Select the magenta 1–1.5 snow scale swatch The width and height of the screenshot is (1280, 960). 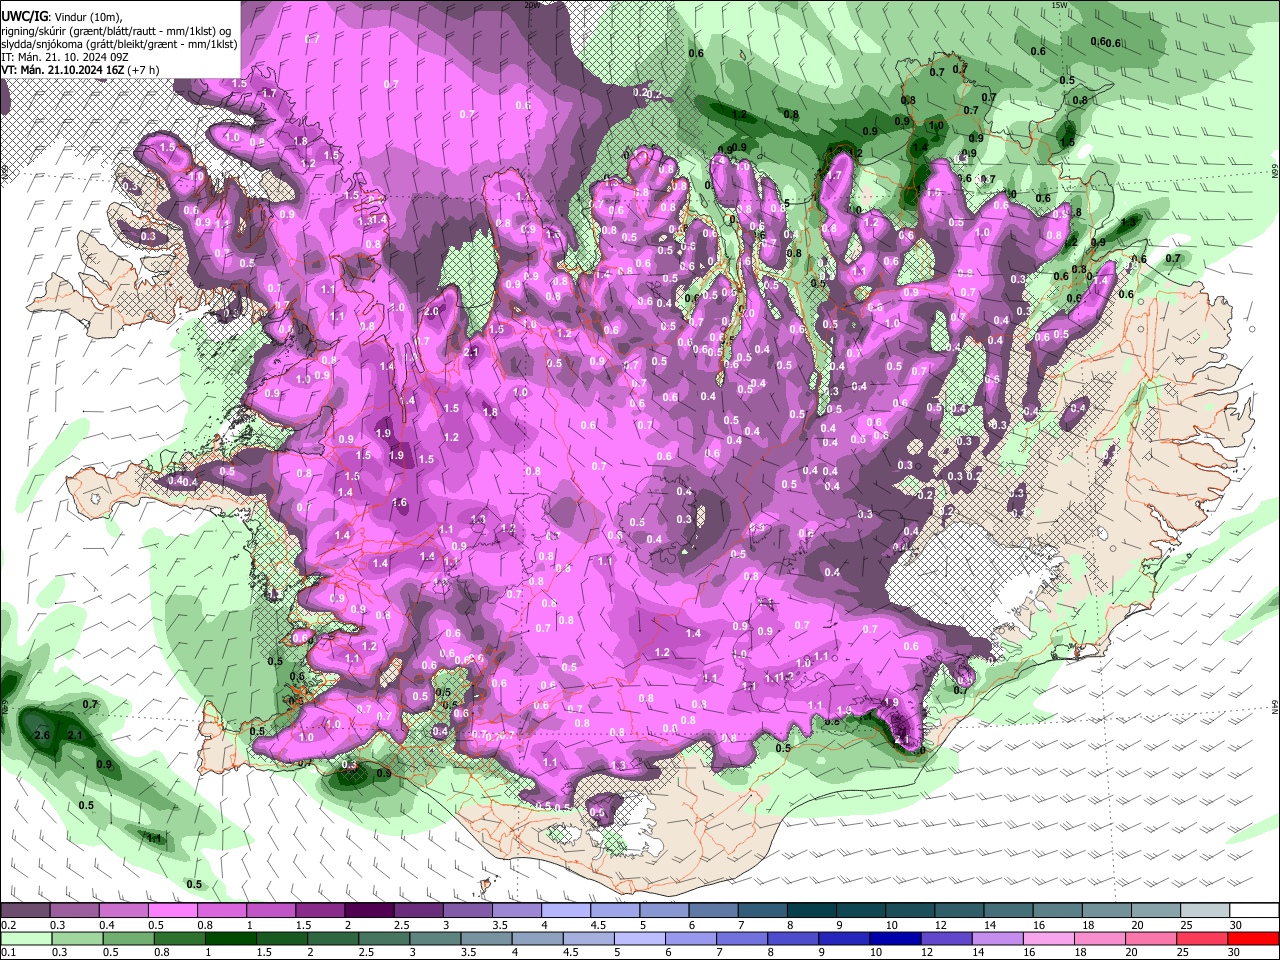pyautogui.click(x=271, y=911)
